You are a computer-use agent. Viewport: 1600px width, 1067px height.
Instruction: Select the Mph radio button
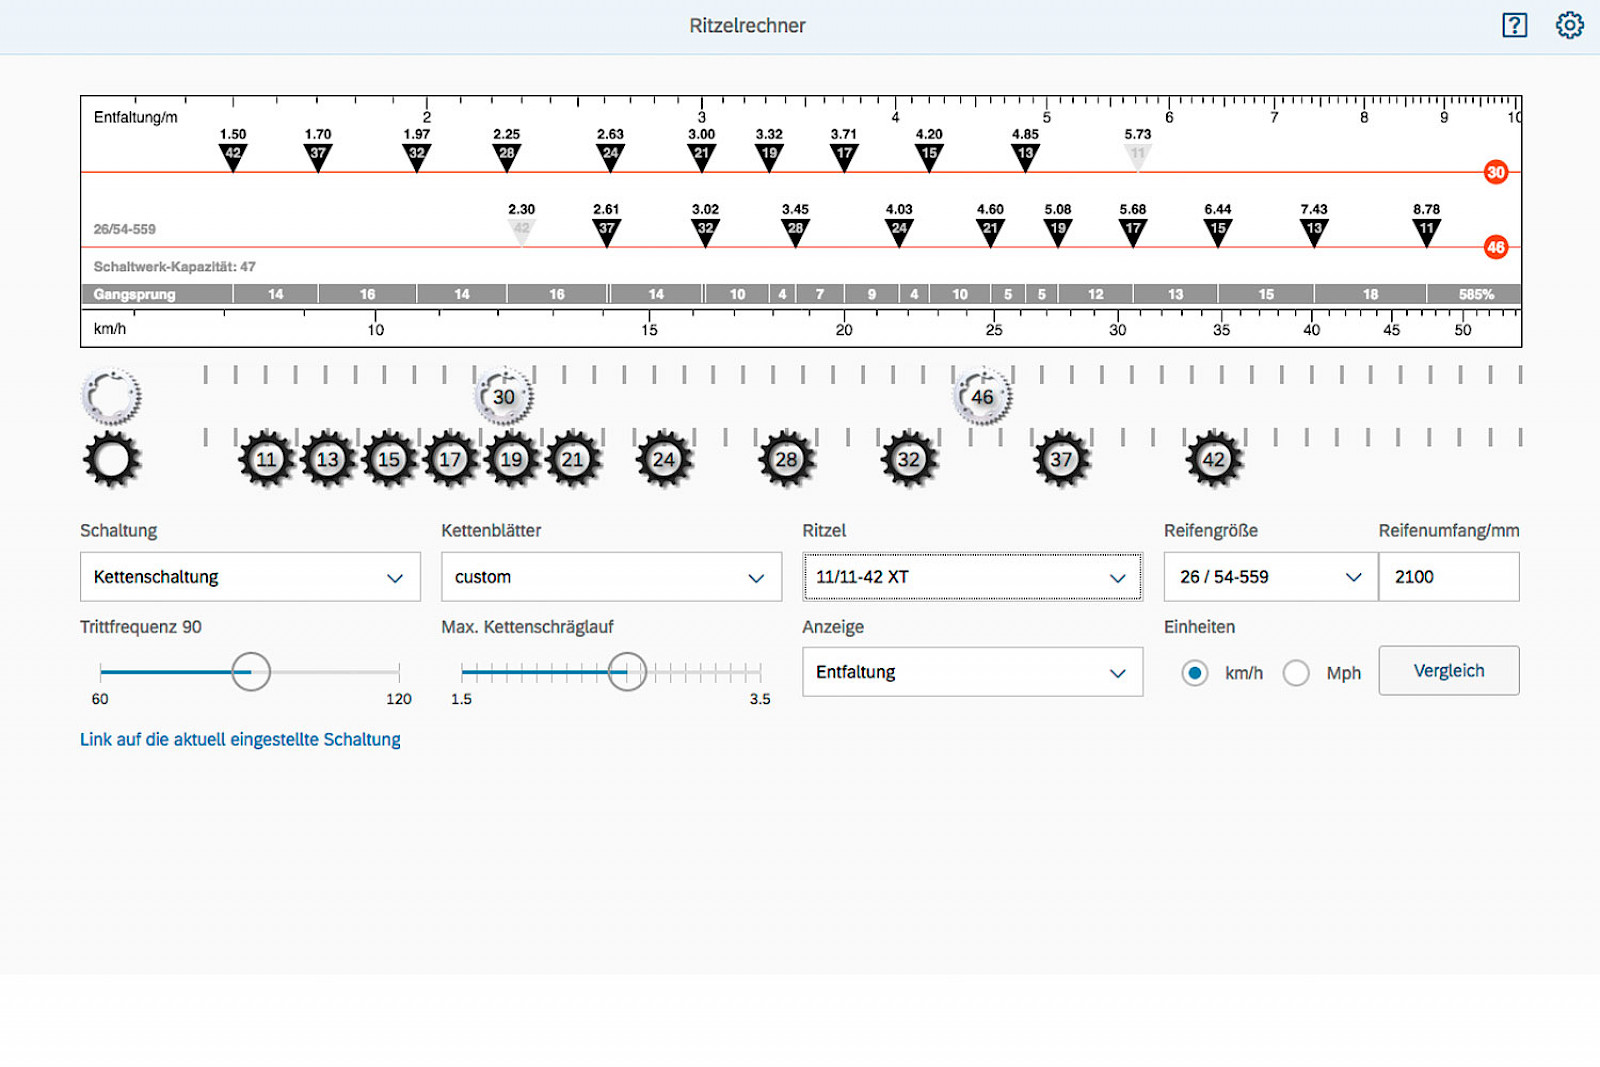1296,673
